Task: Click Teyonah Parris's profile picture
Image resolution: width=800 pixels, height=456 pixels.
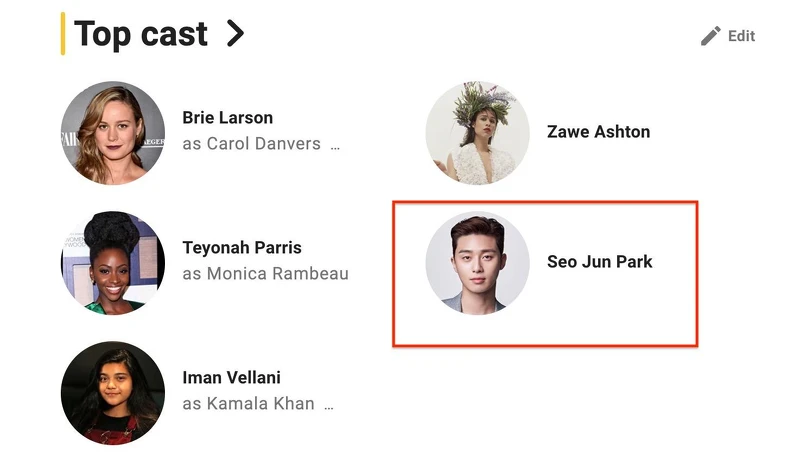Action: 113,262
